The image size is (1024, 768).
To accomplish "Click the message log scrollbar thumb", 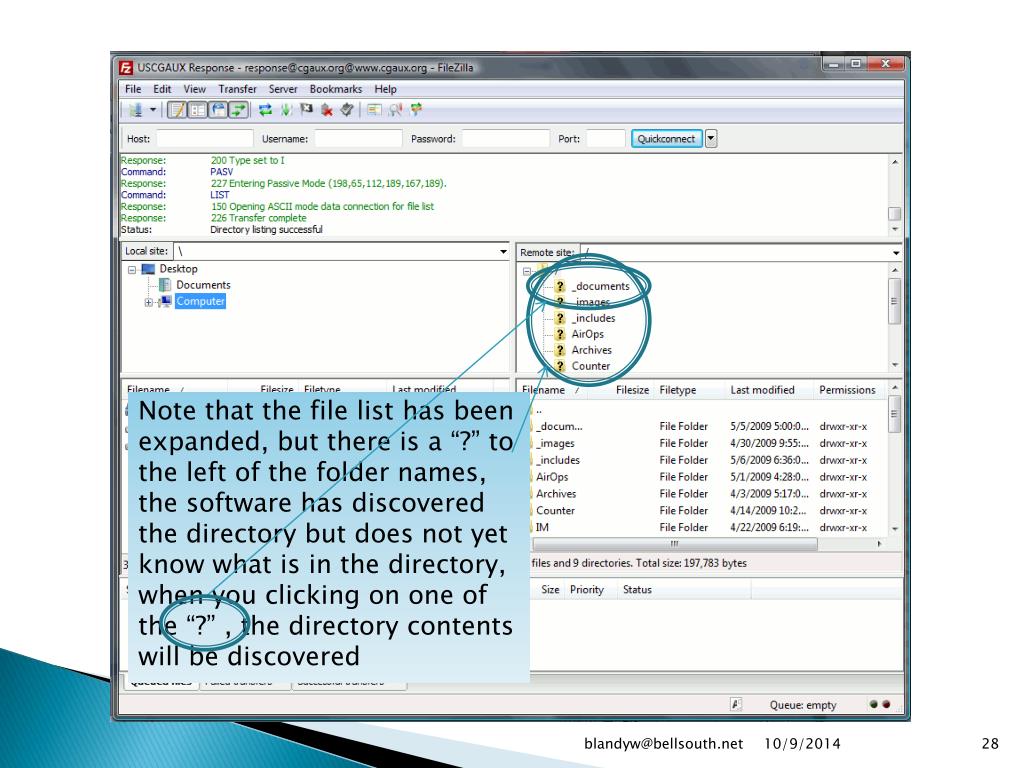I will [895, 214].
